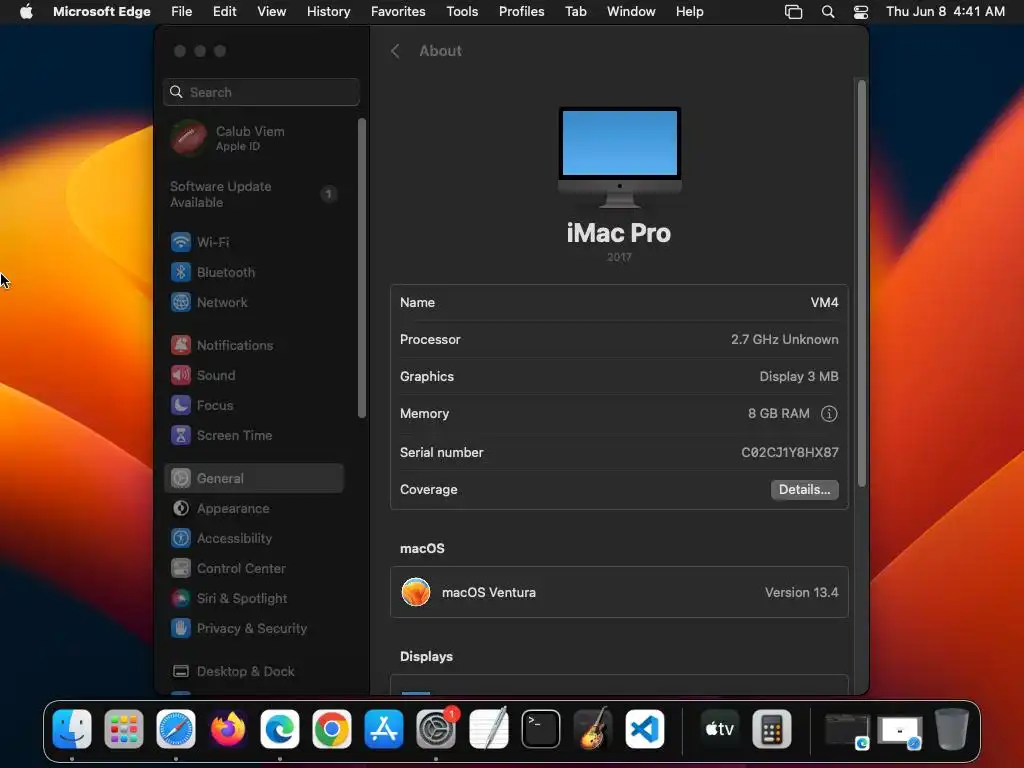Launch Visual Studio Code from Dock
Viewport: 1024px width, 768px height.
click(645, 729)
